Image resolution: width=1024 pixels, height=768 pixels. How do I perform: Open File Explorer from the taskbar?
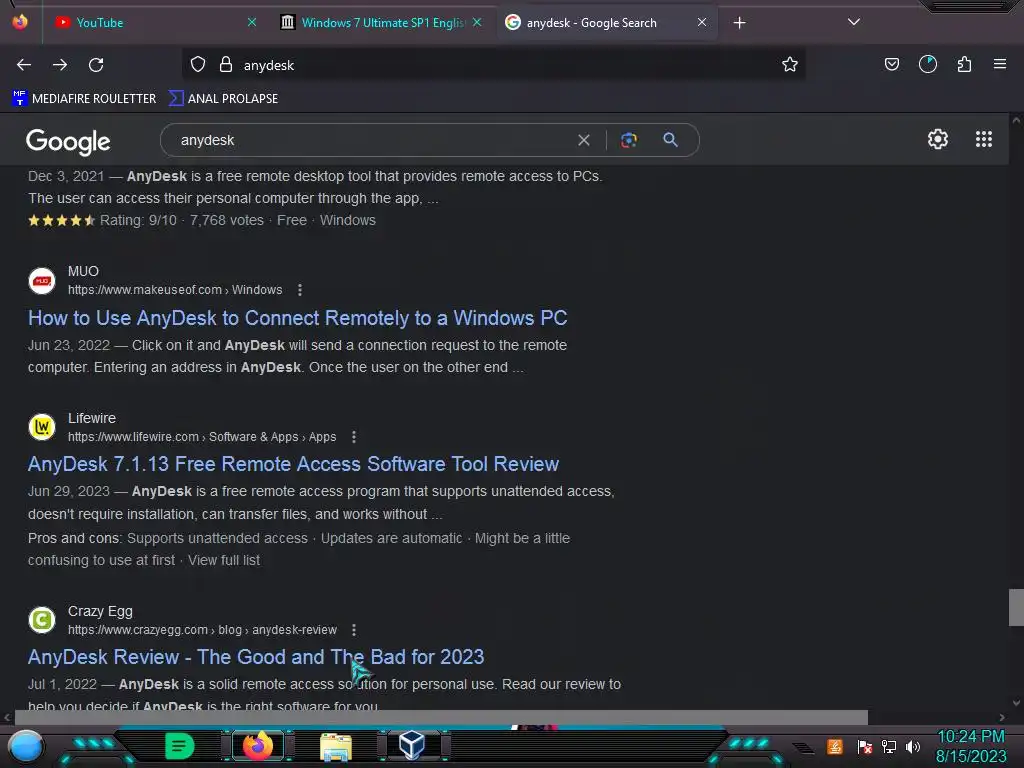[336, 746]
